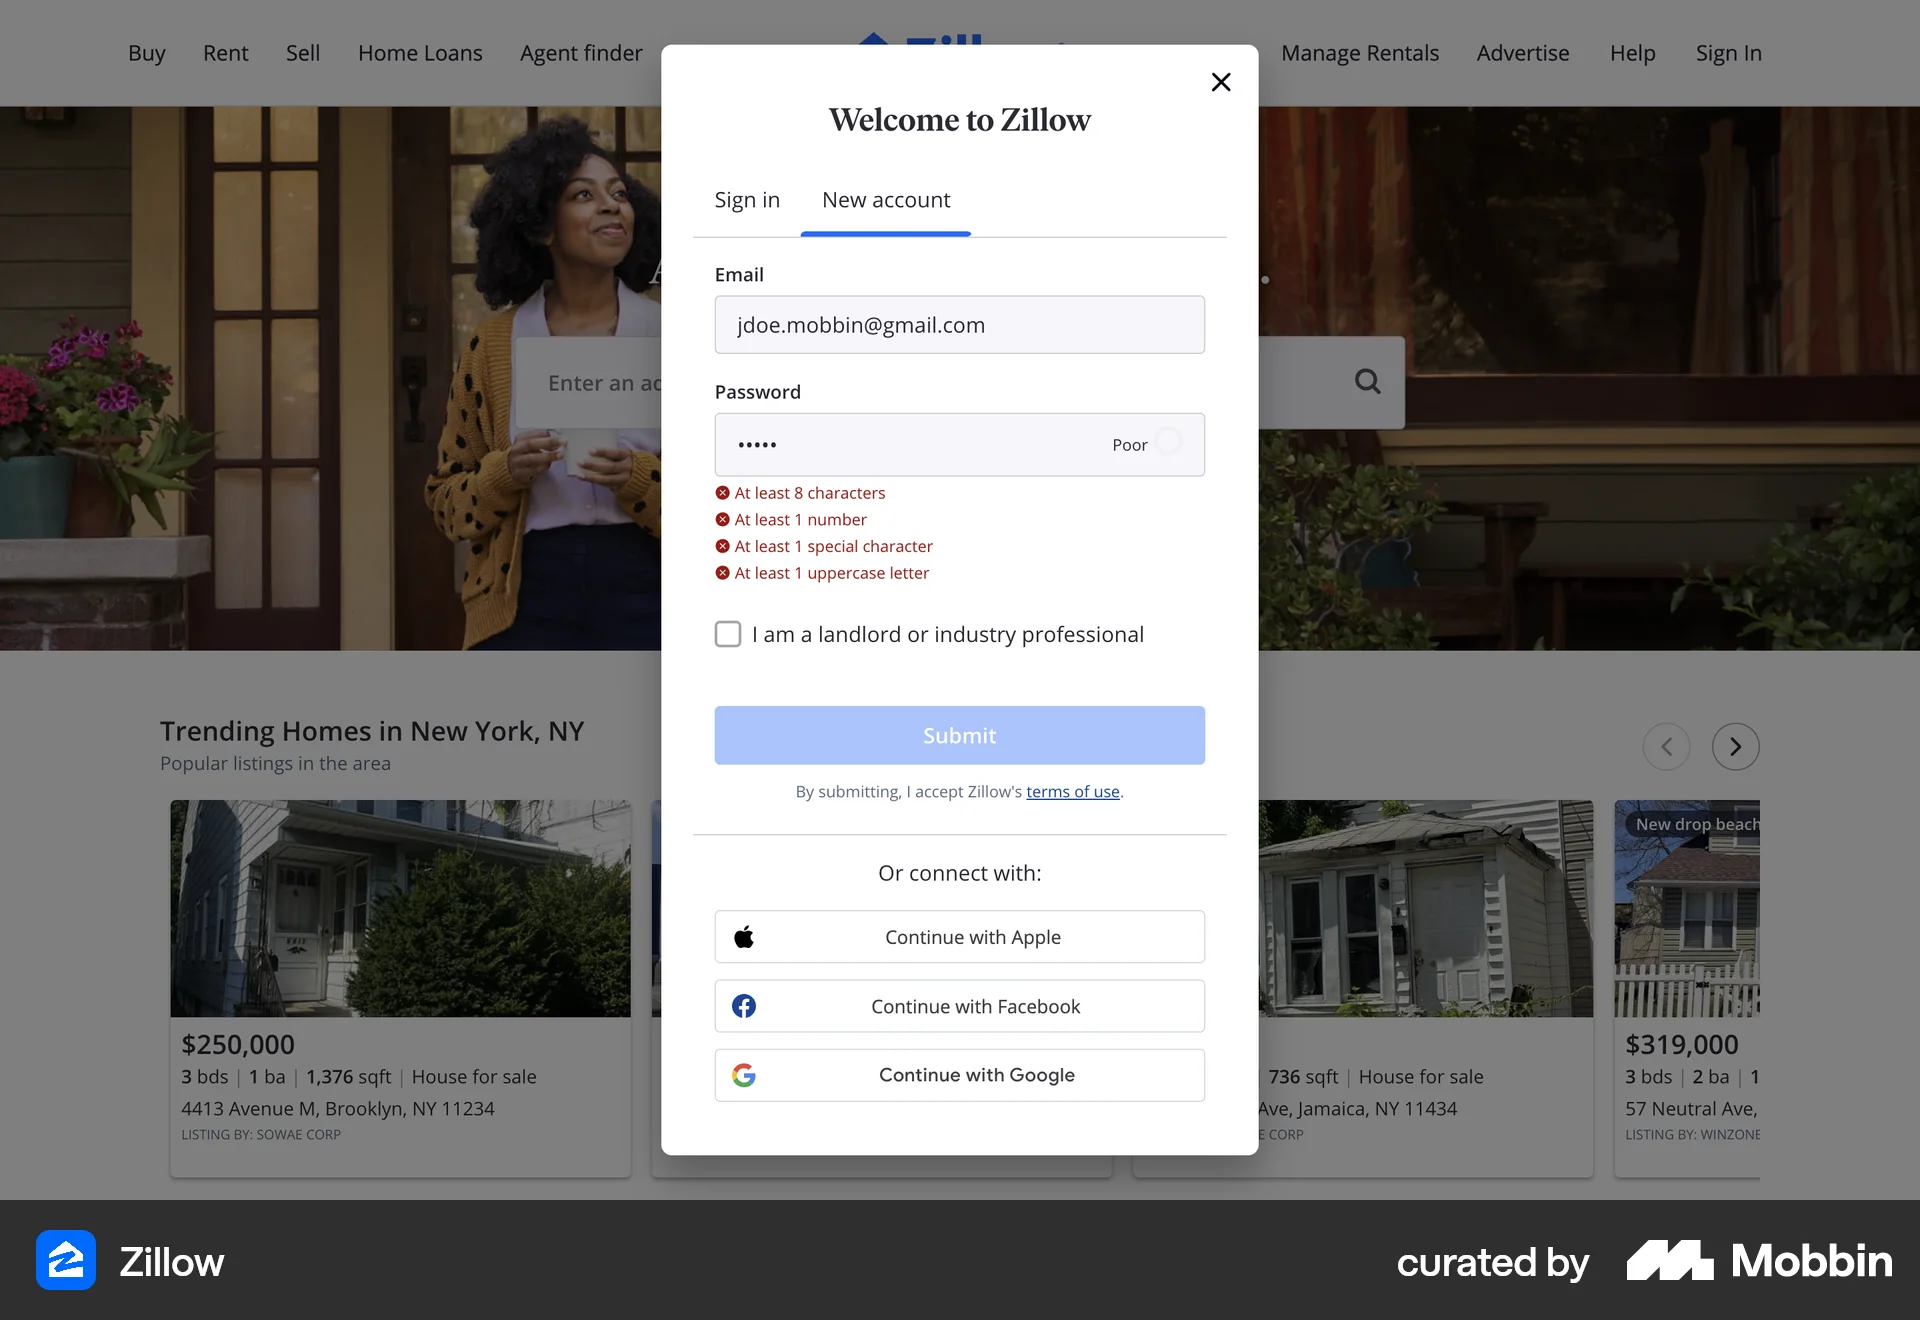Click the search magnifying glass icon
The image size is (1920, 1320).
1367,382
